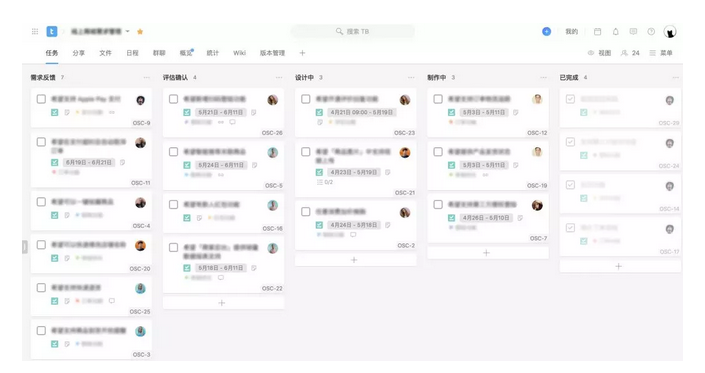Open the notifications bell icon

616,31
